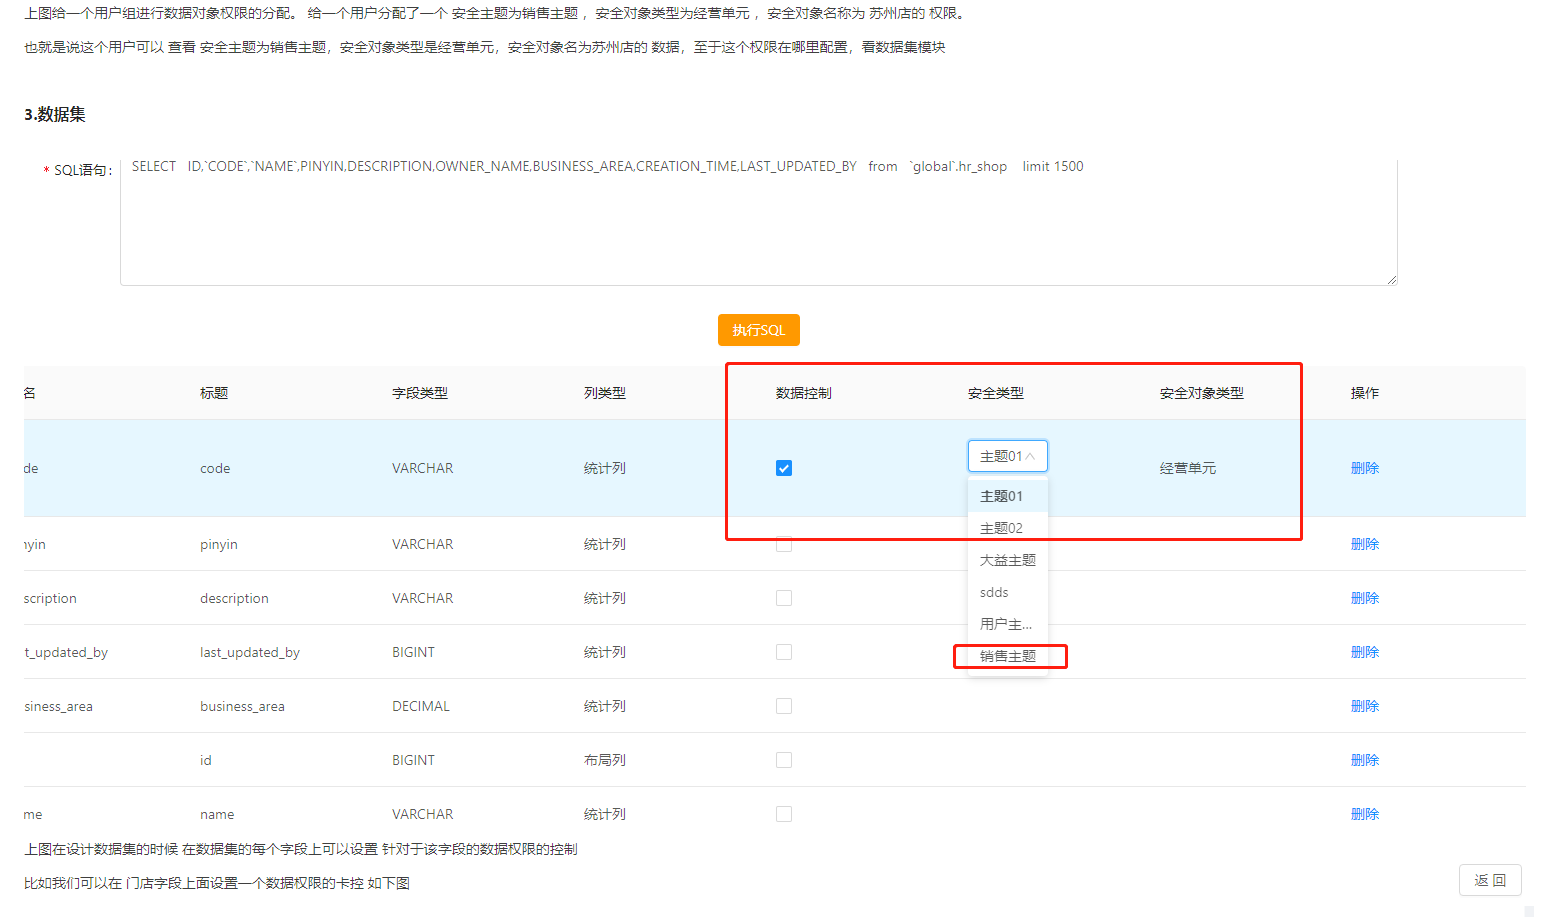
Task: Select 主题01 in the dropdown list
Action: 1008,496
